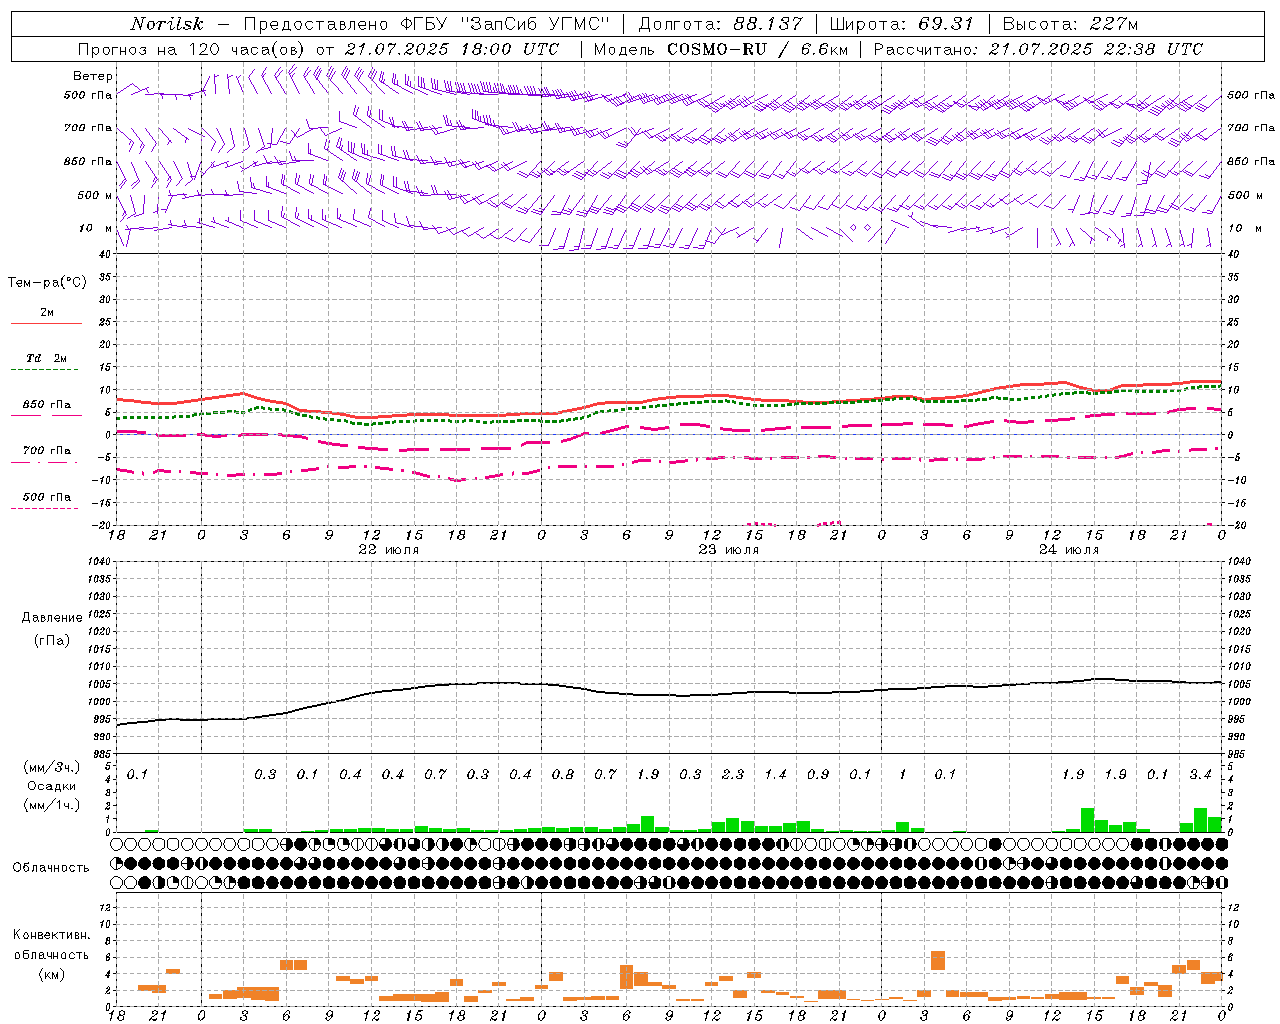Click the -20 tick on right temperature axis

click(1234, 525)
